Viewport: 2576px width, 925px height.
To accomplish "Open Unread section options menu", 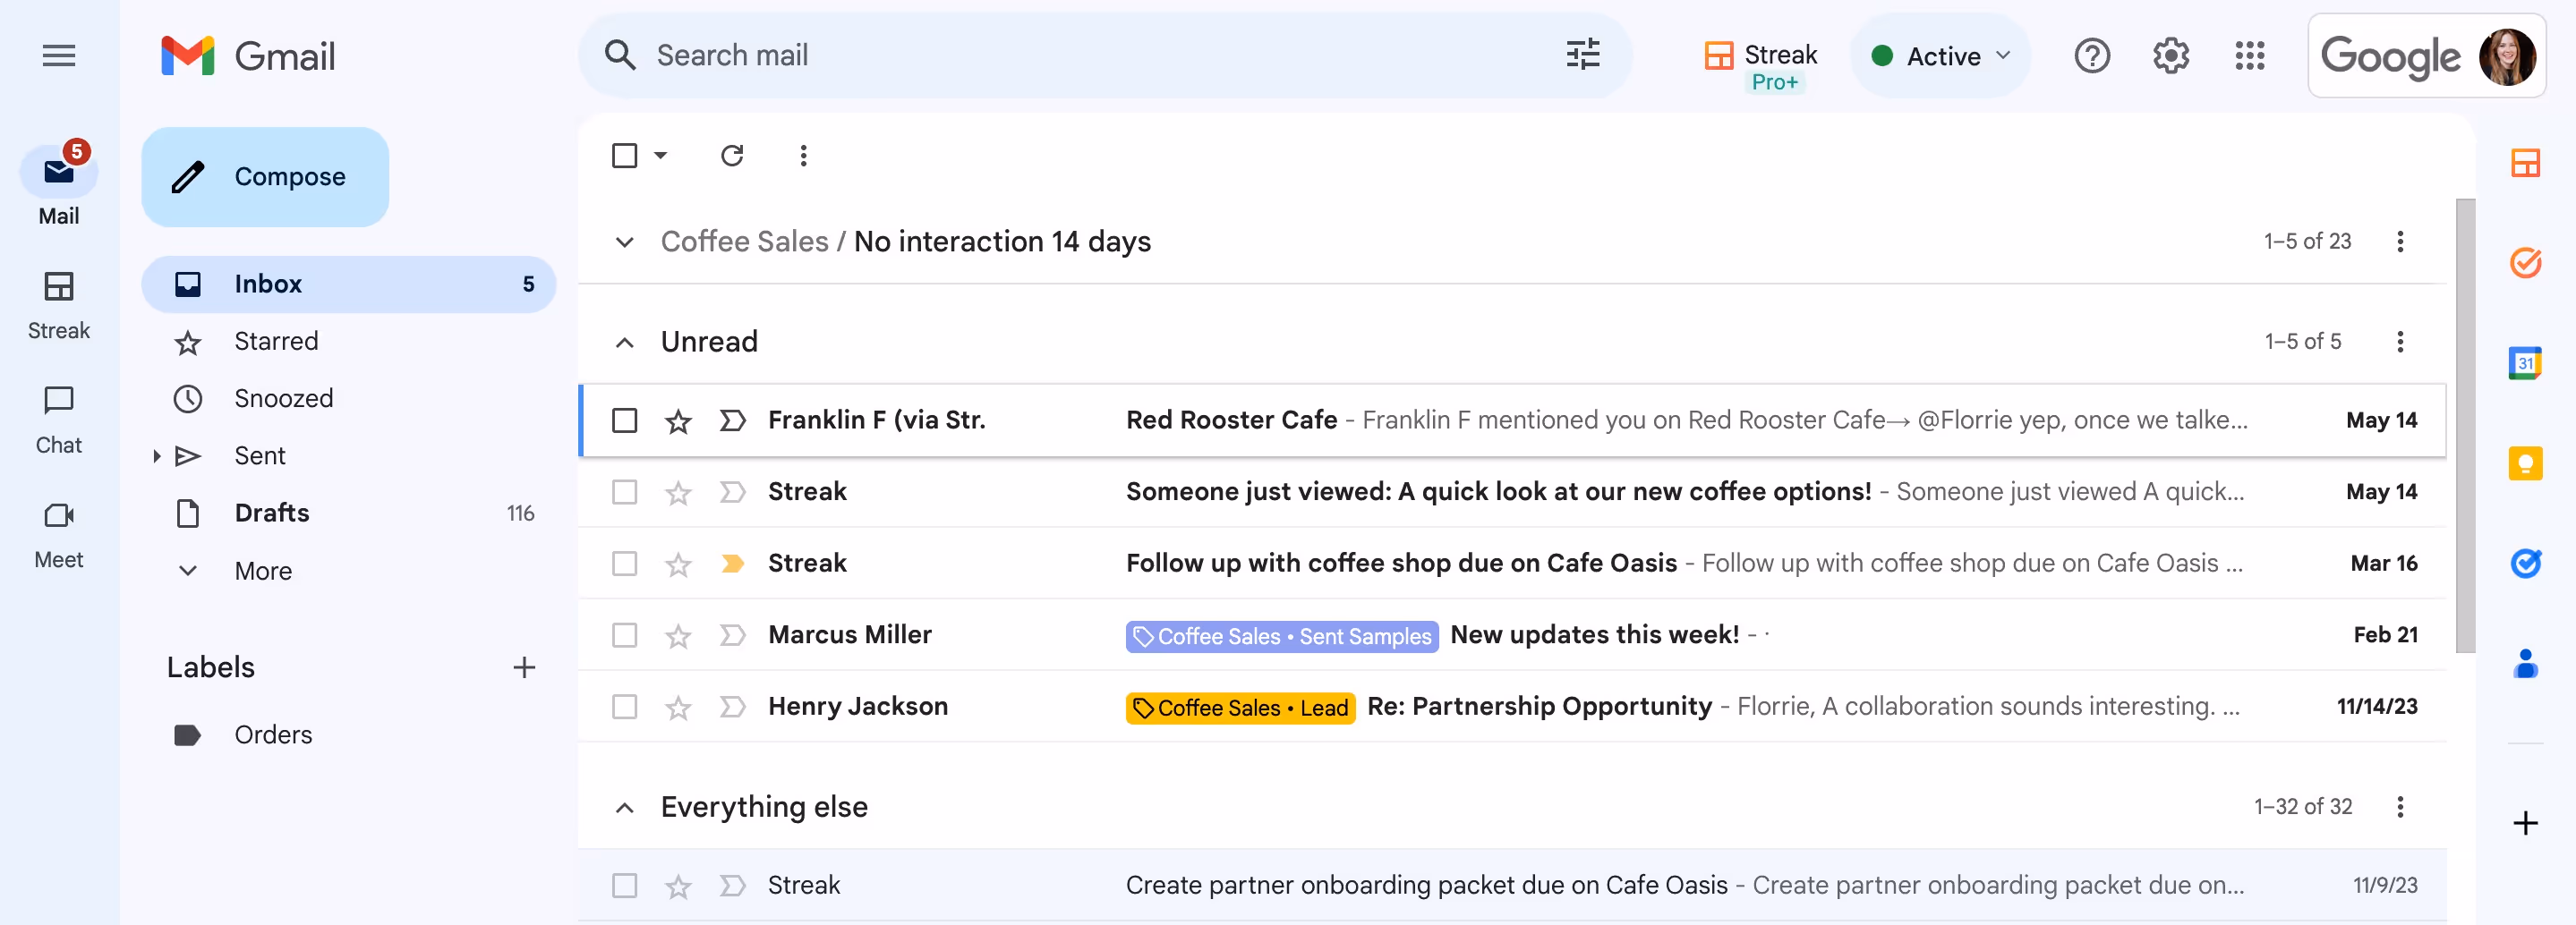I will coord(2399,341).
